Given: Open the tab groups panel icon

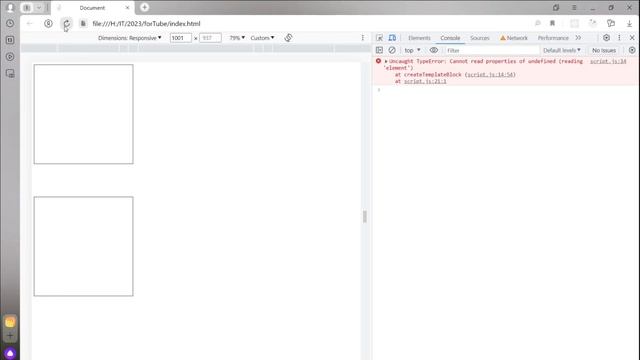Looking at the screenshot, I should pyautogui.click(x=27, y=7).
